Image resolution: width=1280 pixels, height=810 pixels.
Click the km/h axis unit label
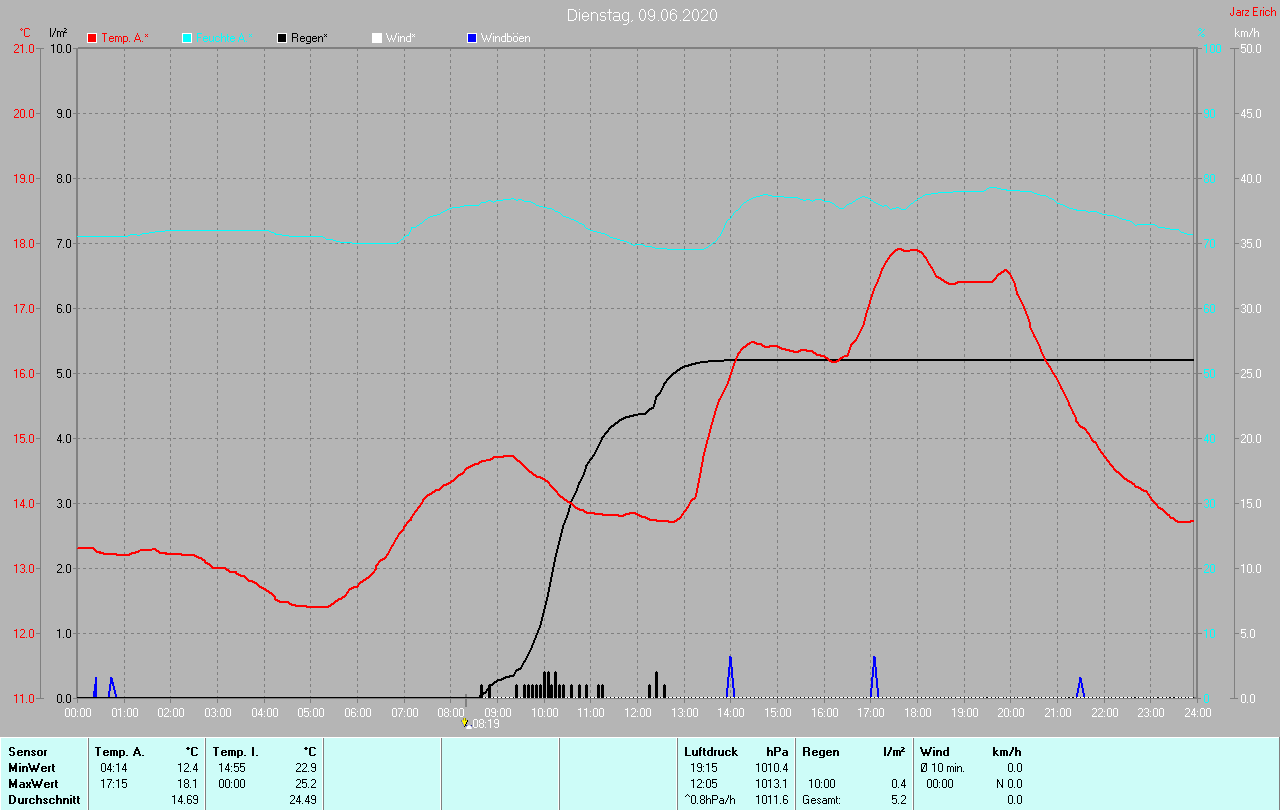(1246, 33)
